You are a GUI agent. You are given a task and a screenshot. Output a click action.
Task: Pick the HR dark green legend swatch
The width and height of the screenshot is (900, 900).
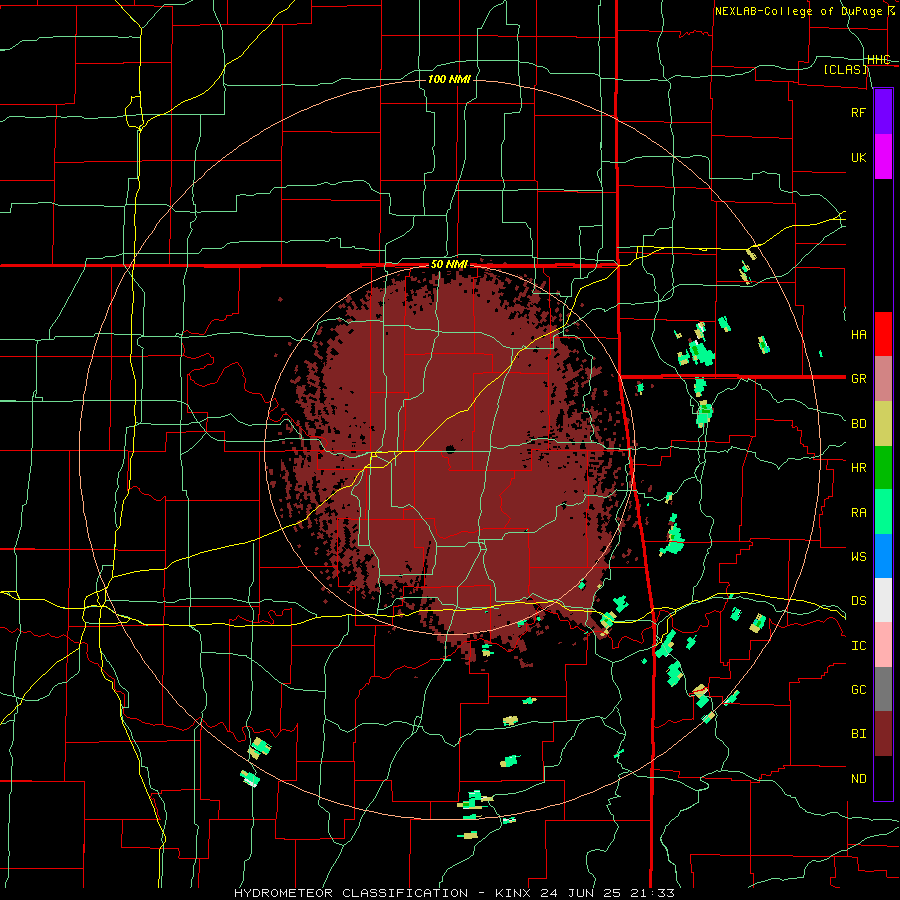pos(883,468)
